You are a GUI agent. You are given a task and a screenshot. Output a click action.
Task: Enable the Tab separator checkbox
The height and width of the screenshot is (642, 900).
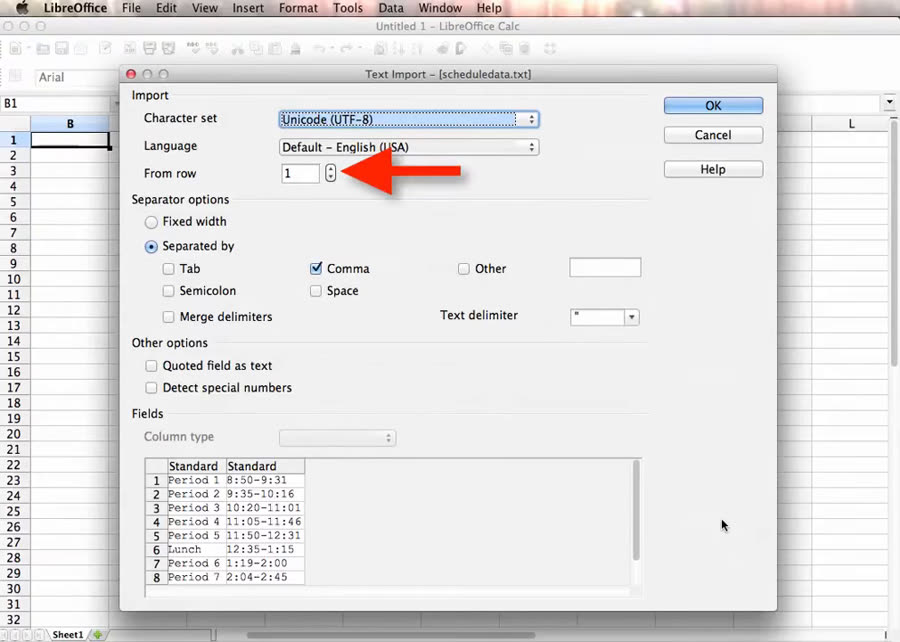(x=168, y=269)
